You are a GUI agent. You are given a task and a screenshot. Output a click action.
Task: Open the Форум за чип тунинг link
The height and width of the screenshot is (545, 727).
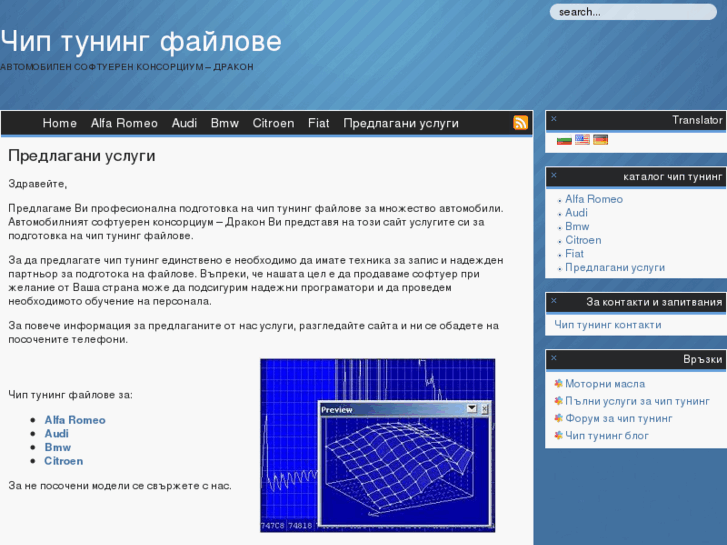click(x=619, y=418)
